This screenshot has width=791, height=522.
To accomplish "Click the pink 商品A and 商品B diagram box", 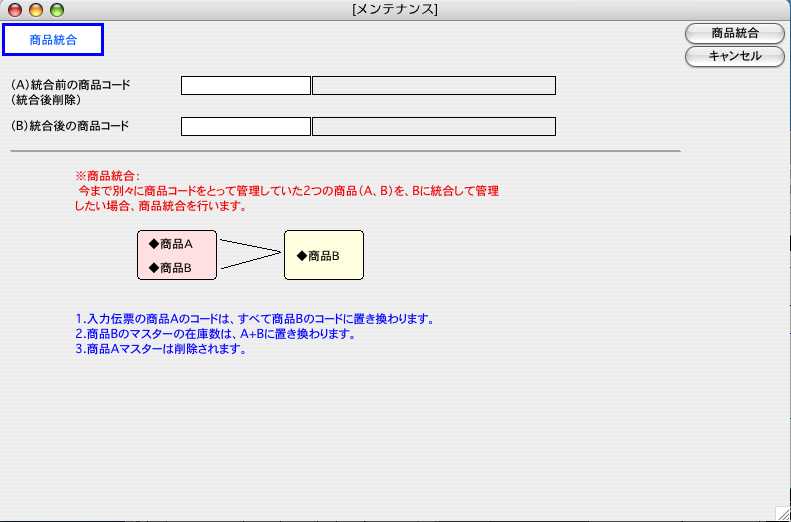I will tap(177, 255).
